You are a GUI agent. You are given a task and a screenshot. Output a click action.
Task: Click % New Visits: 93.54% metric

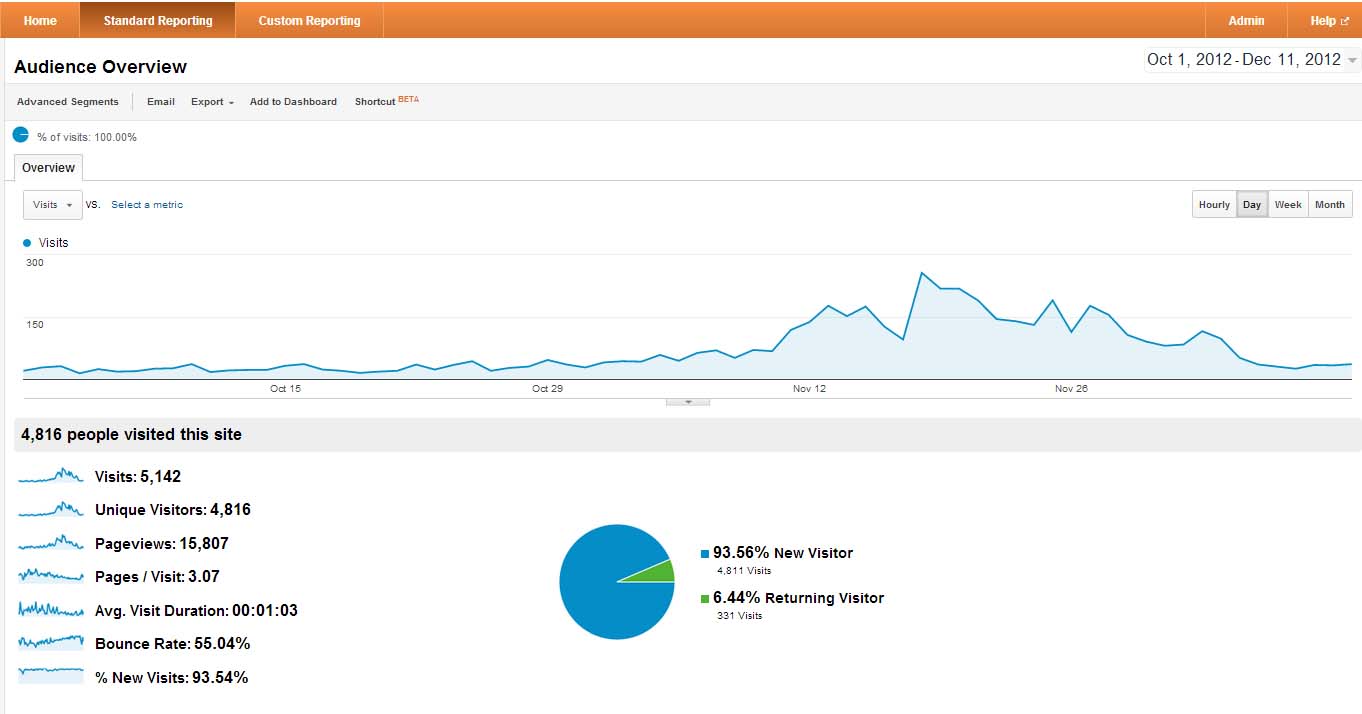tap(172, 678)
